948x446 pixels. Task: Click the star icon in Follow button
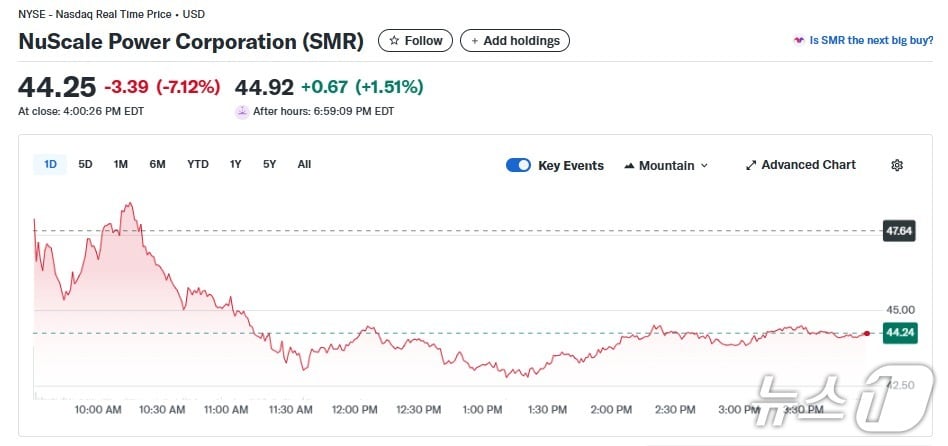click(394, 41)
